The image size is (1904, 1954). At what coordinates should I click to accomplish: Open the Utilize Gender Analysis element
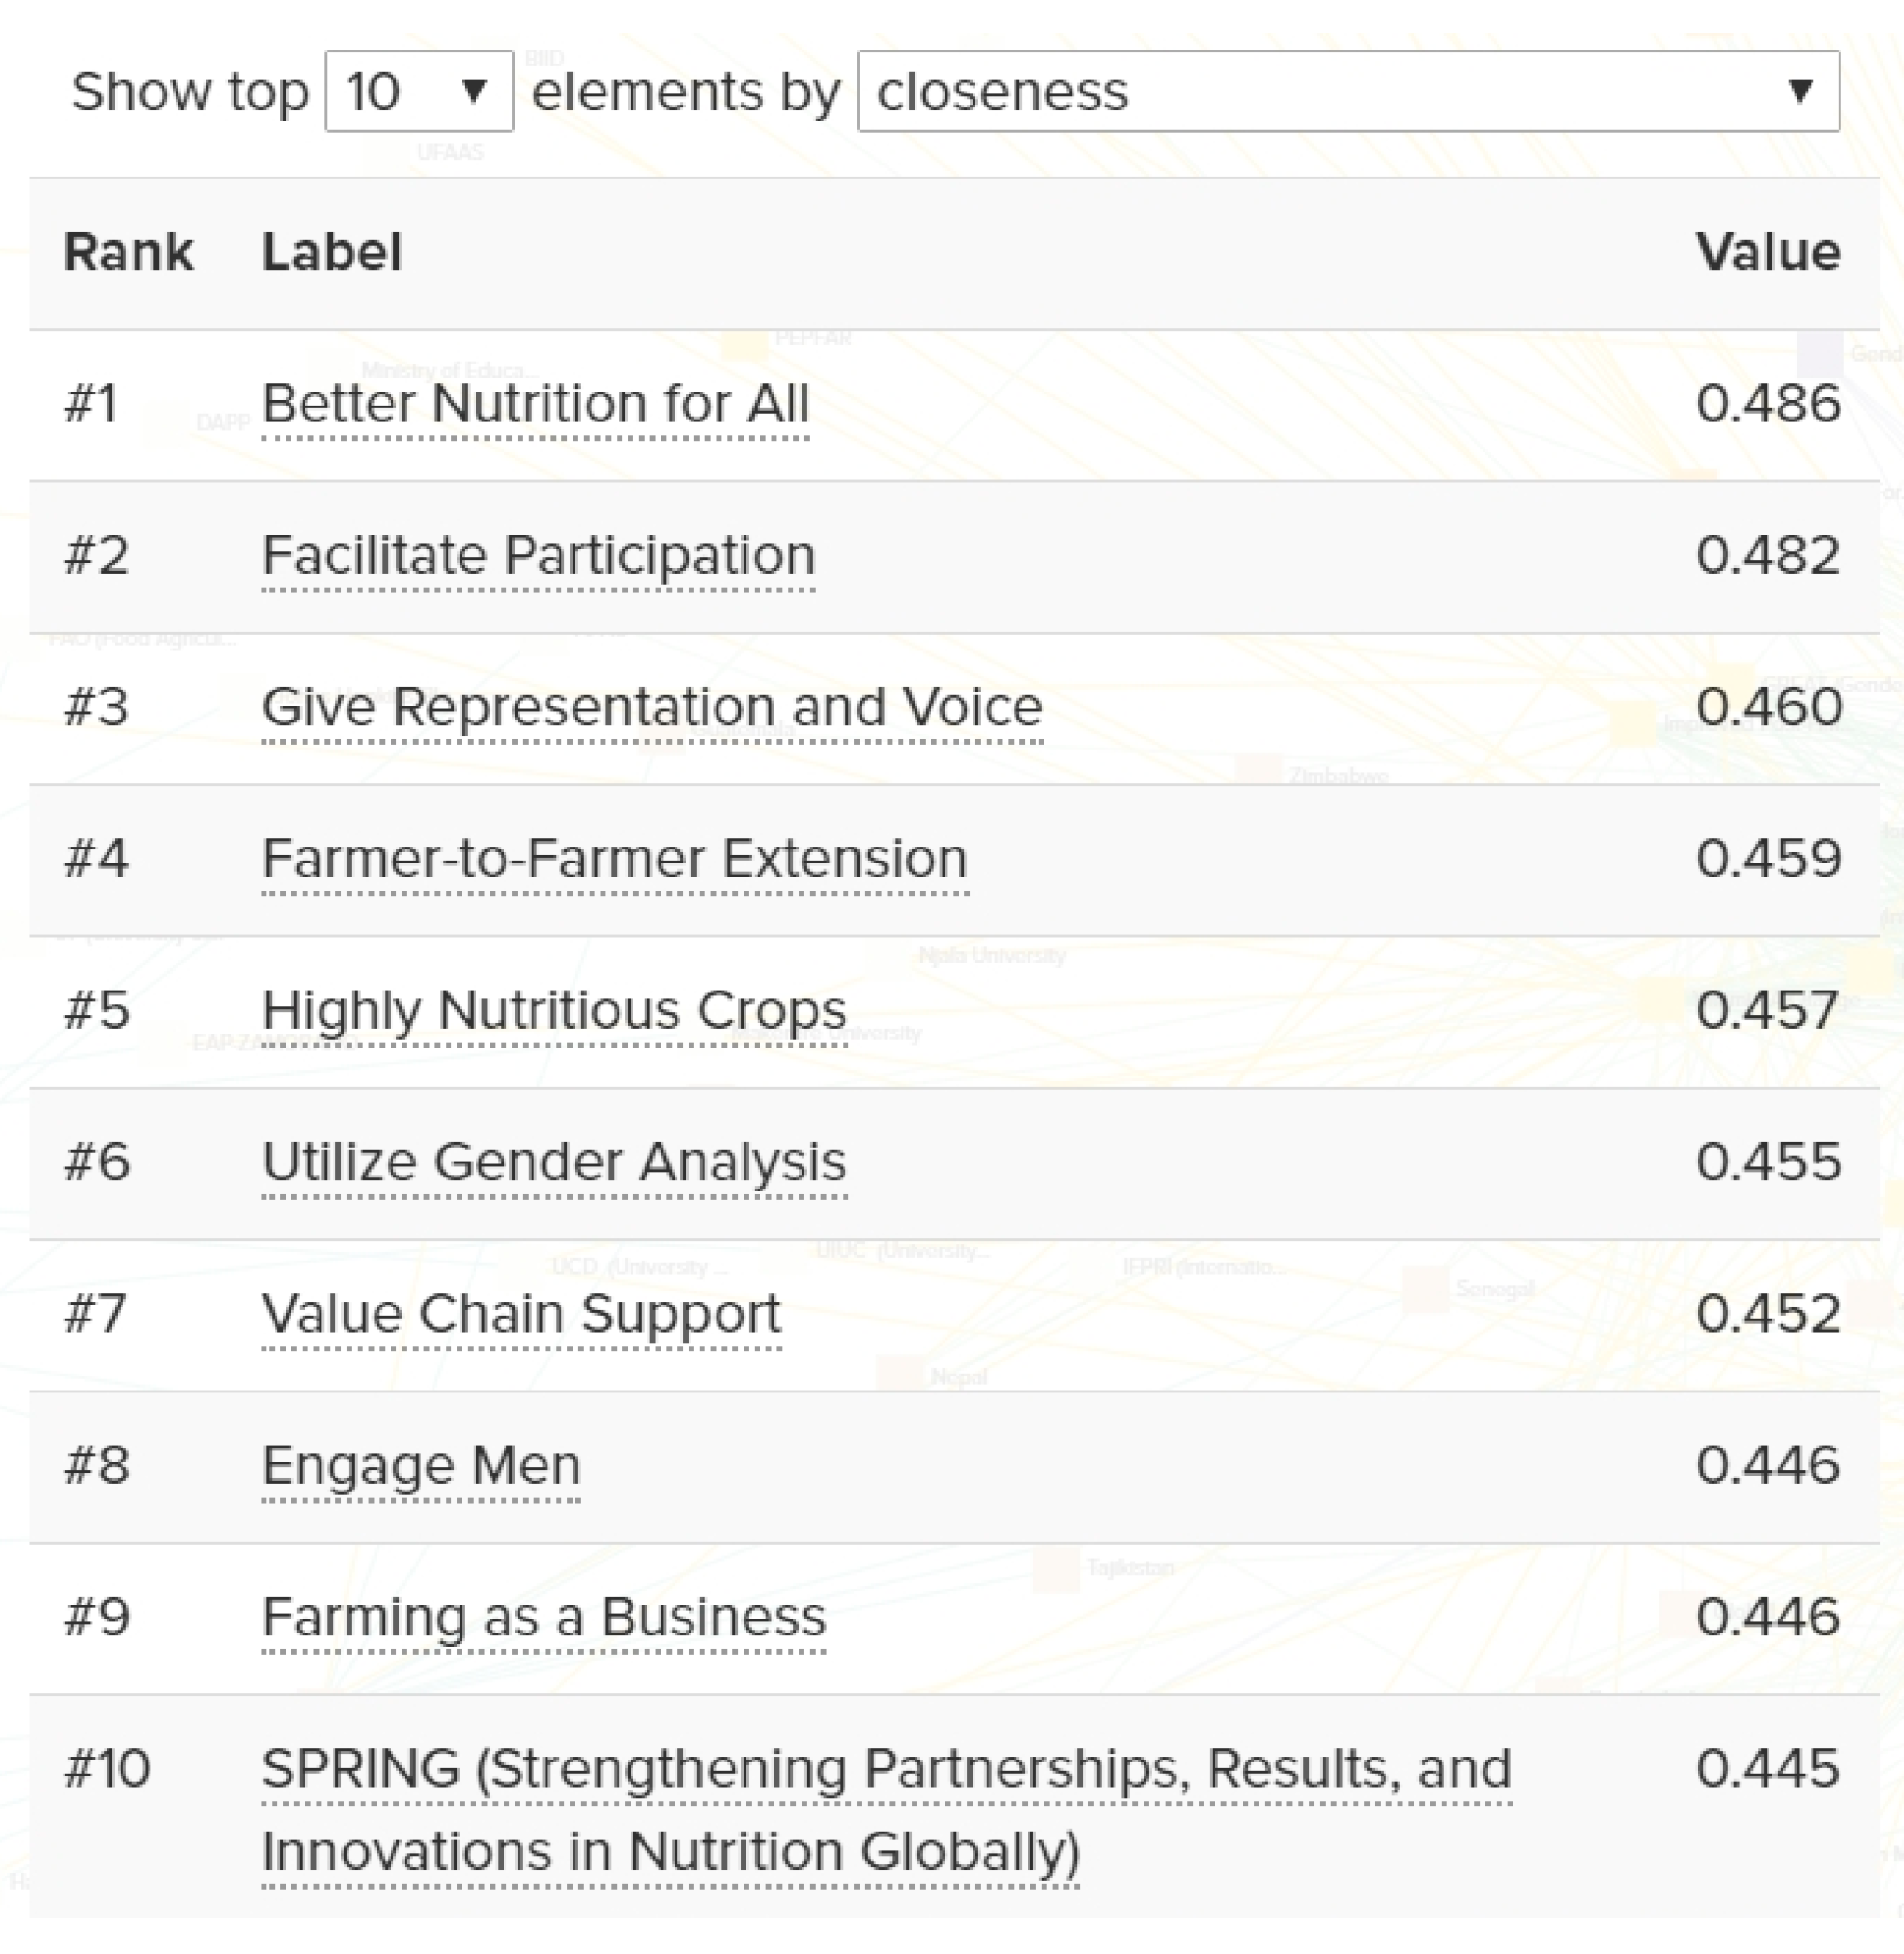554,1163
